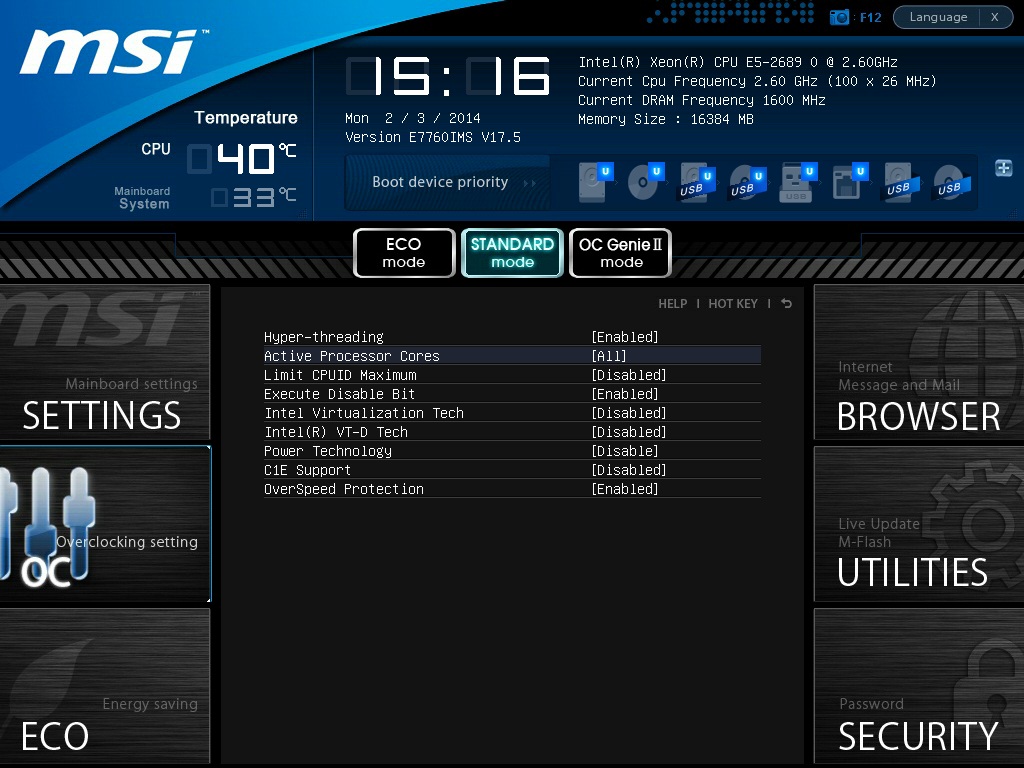
Task: Click the back arrow icon next to HOT KEY
Action: coord(786,304)
